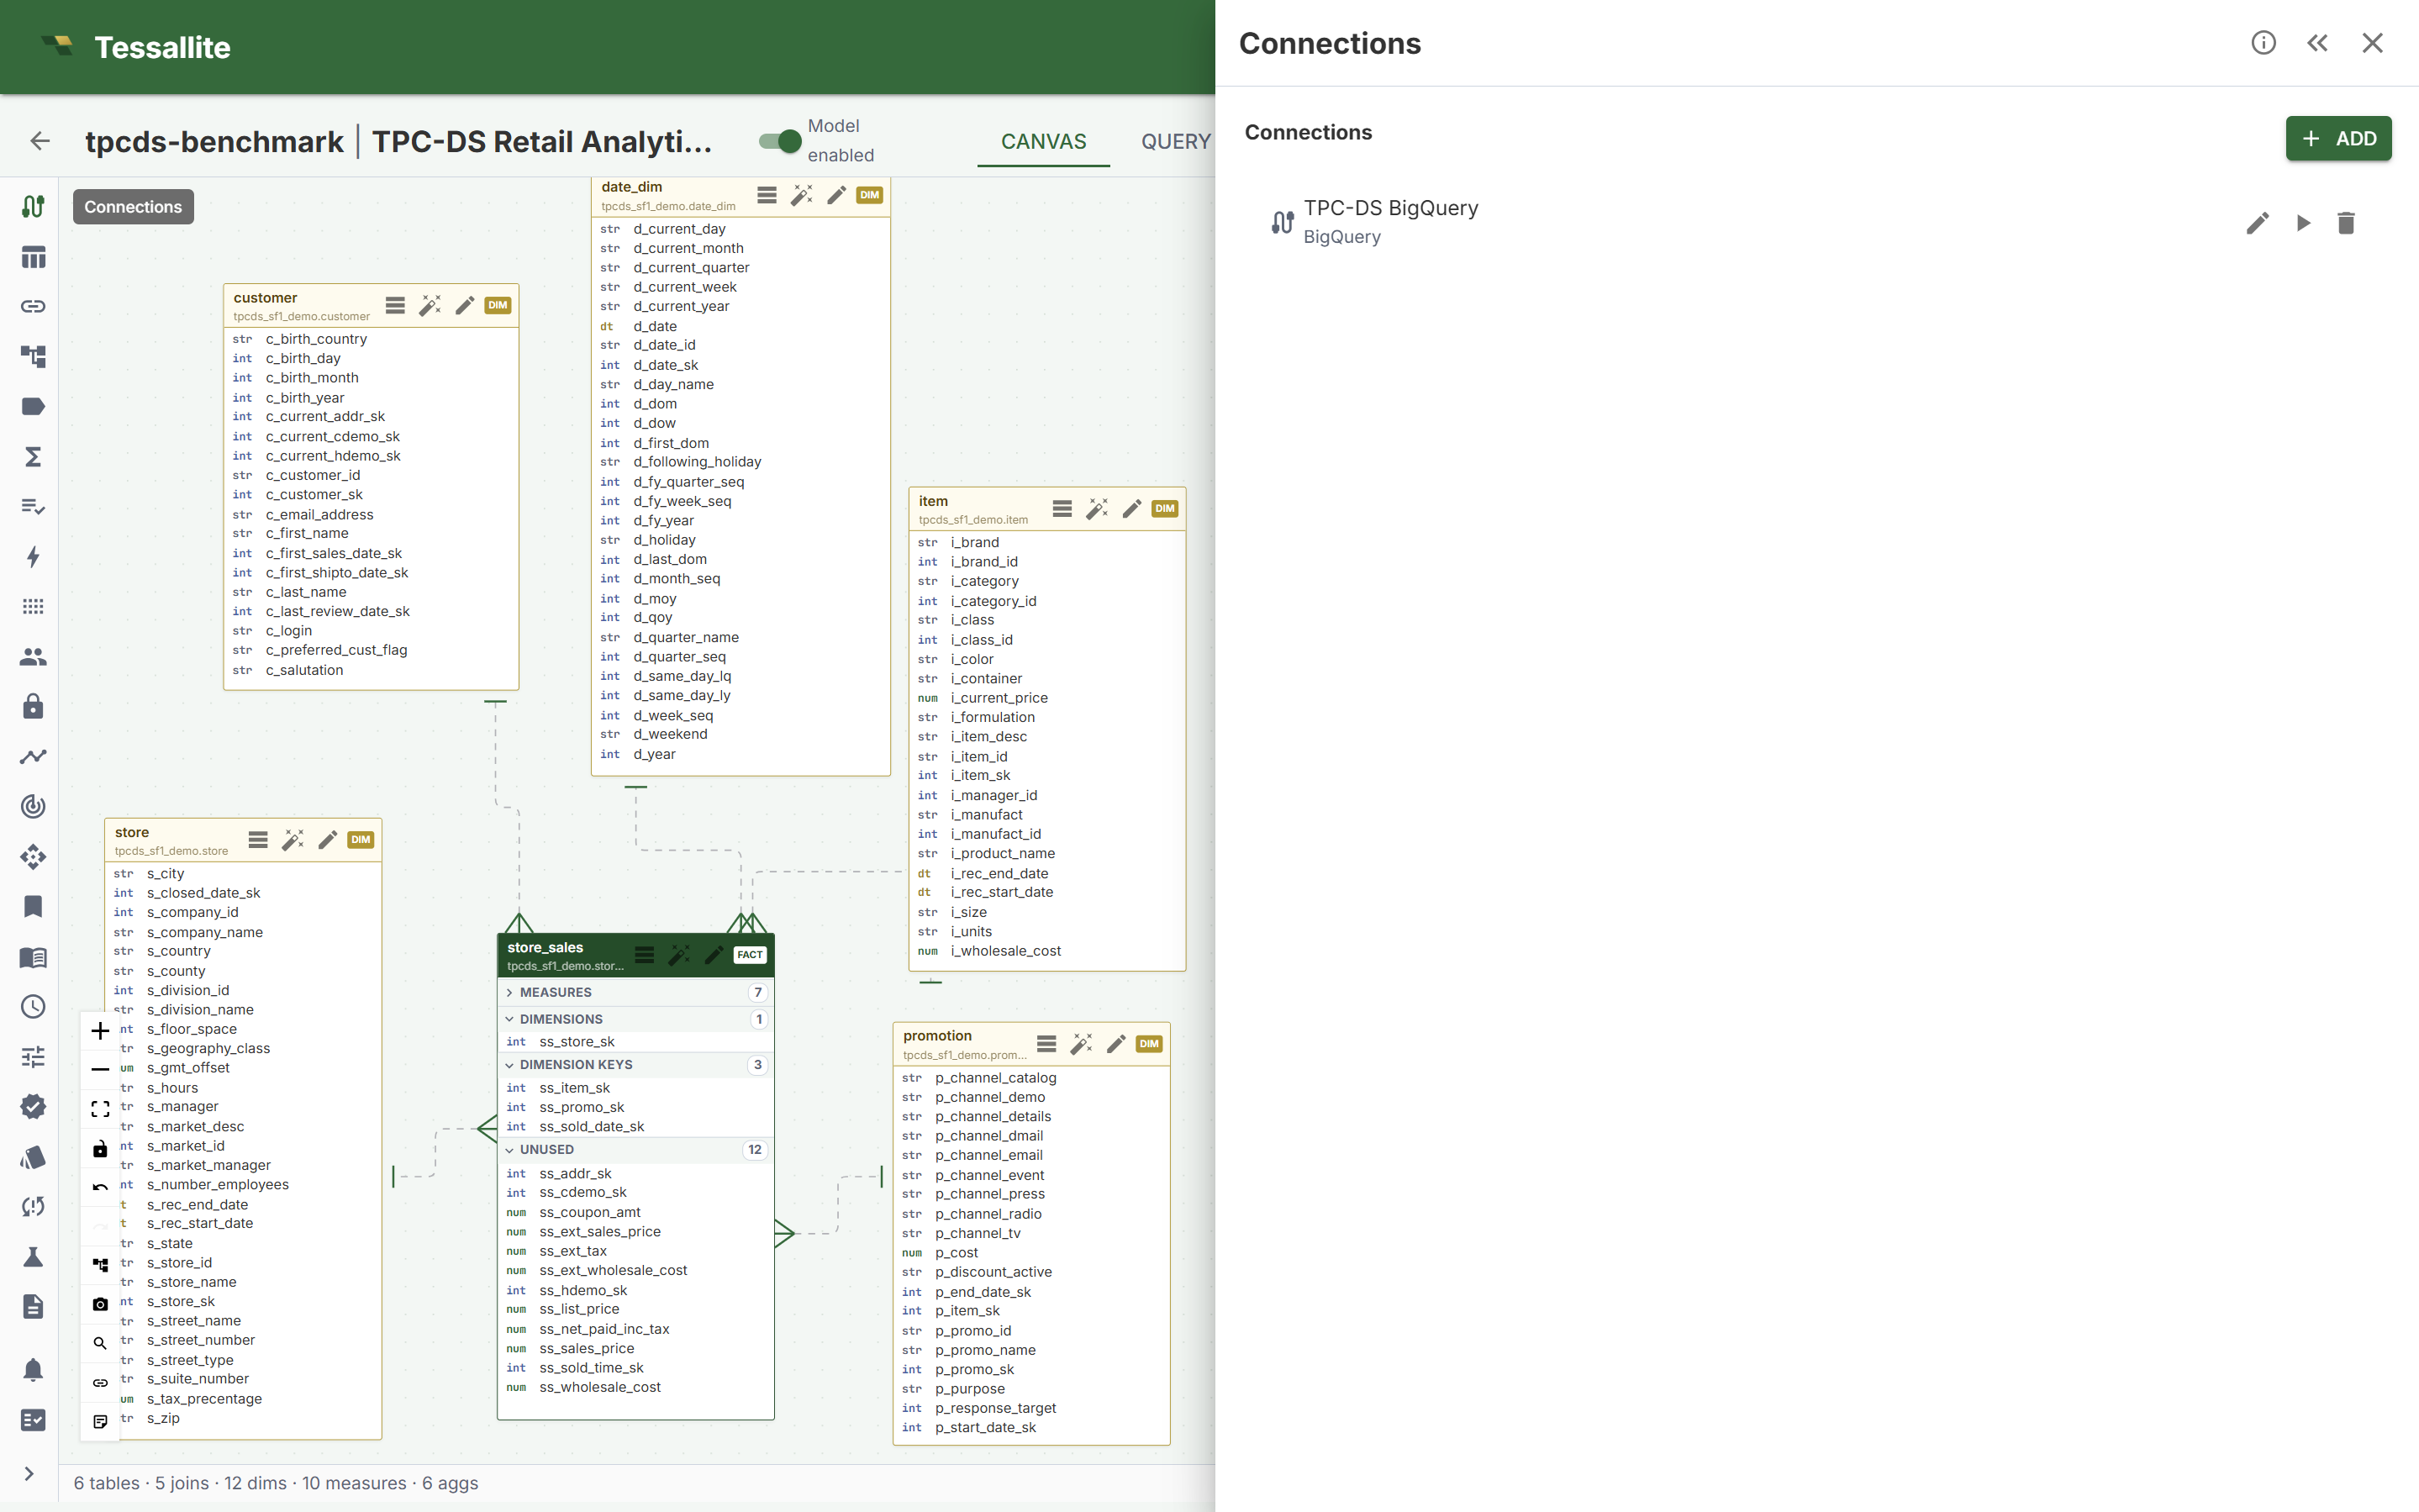Go back with the arrow icon
Image resolution: width=2419 pixels, height=1512 pixels.
(40, 141)
